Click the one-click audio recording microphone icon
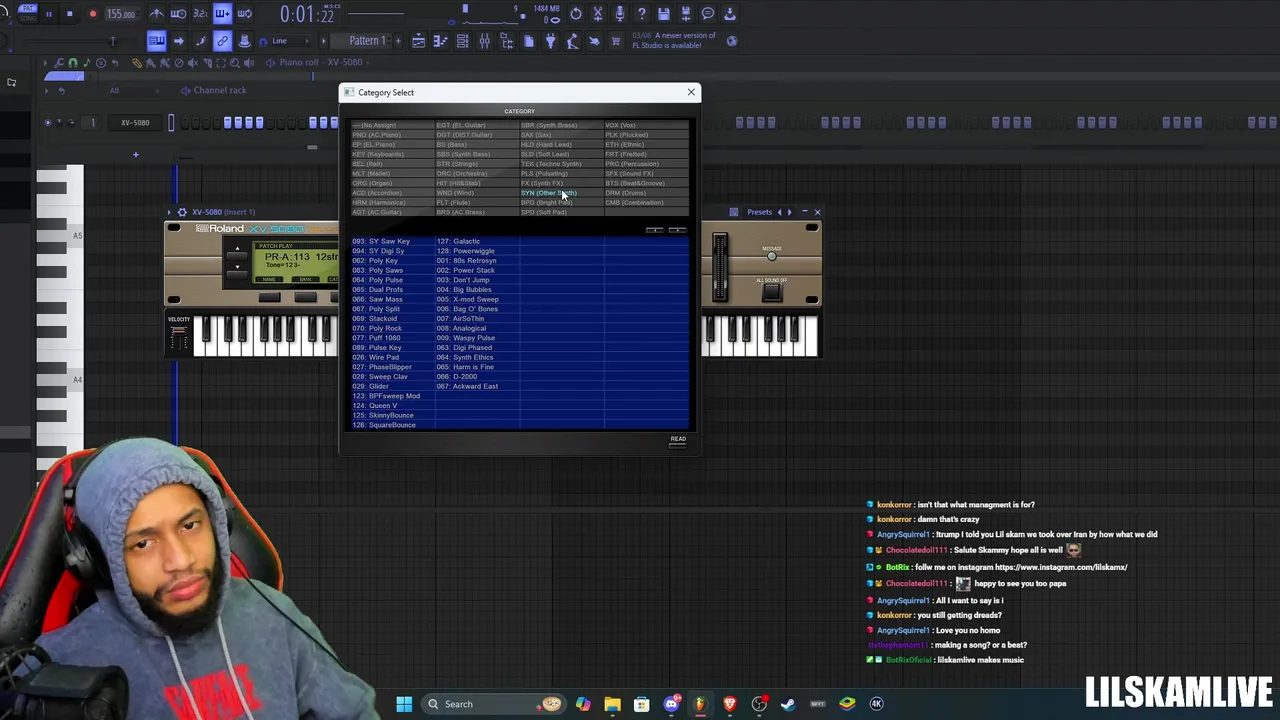1280x720 pixels. 619,14
